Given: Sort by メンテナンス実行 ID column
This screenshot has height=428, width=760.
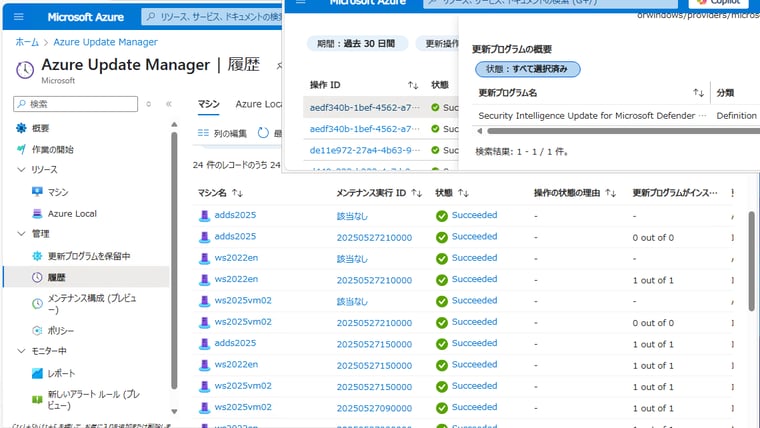Looking at the screenshot, I should [x=416, y=193].
